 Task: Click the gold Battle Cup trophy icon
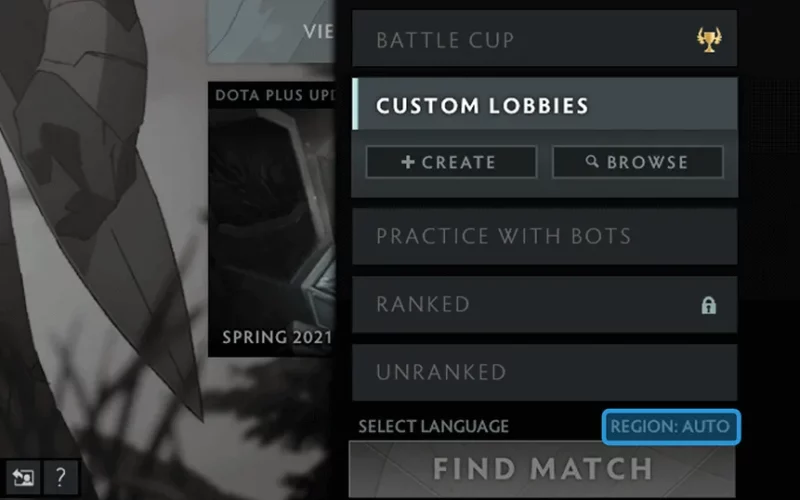click(709, 40)
